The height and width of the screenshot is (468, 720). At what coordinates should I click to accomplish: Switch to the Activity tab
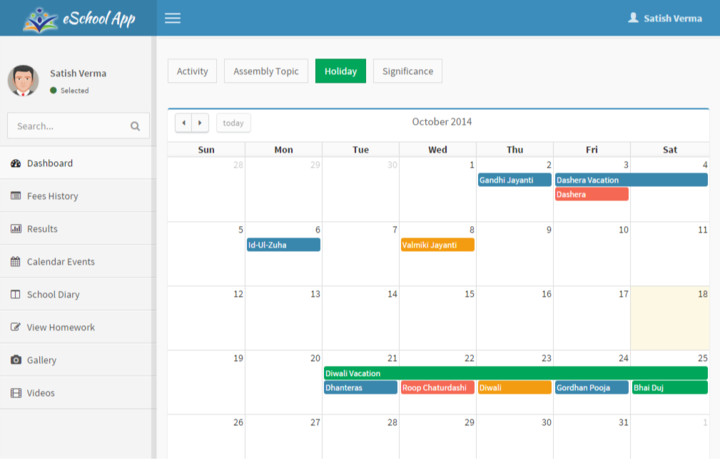(x=192, y=71)
